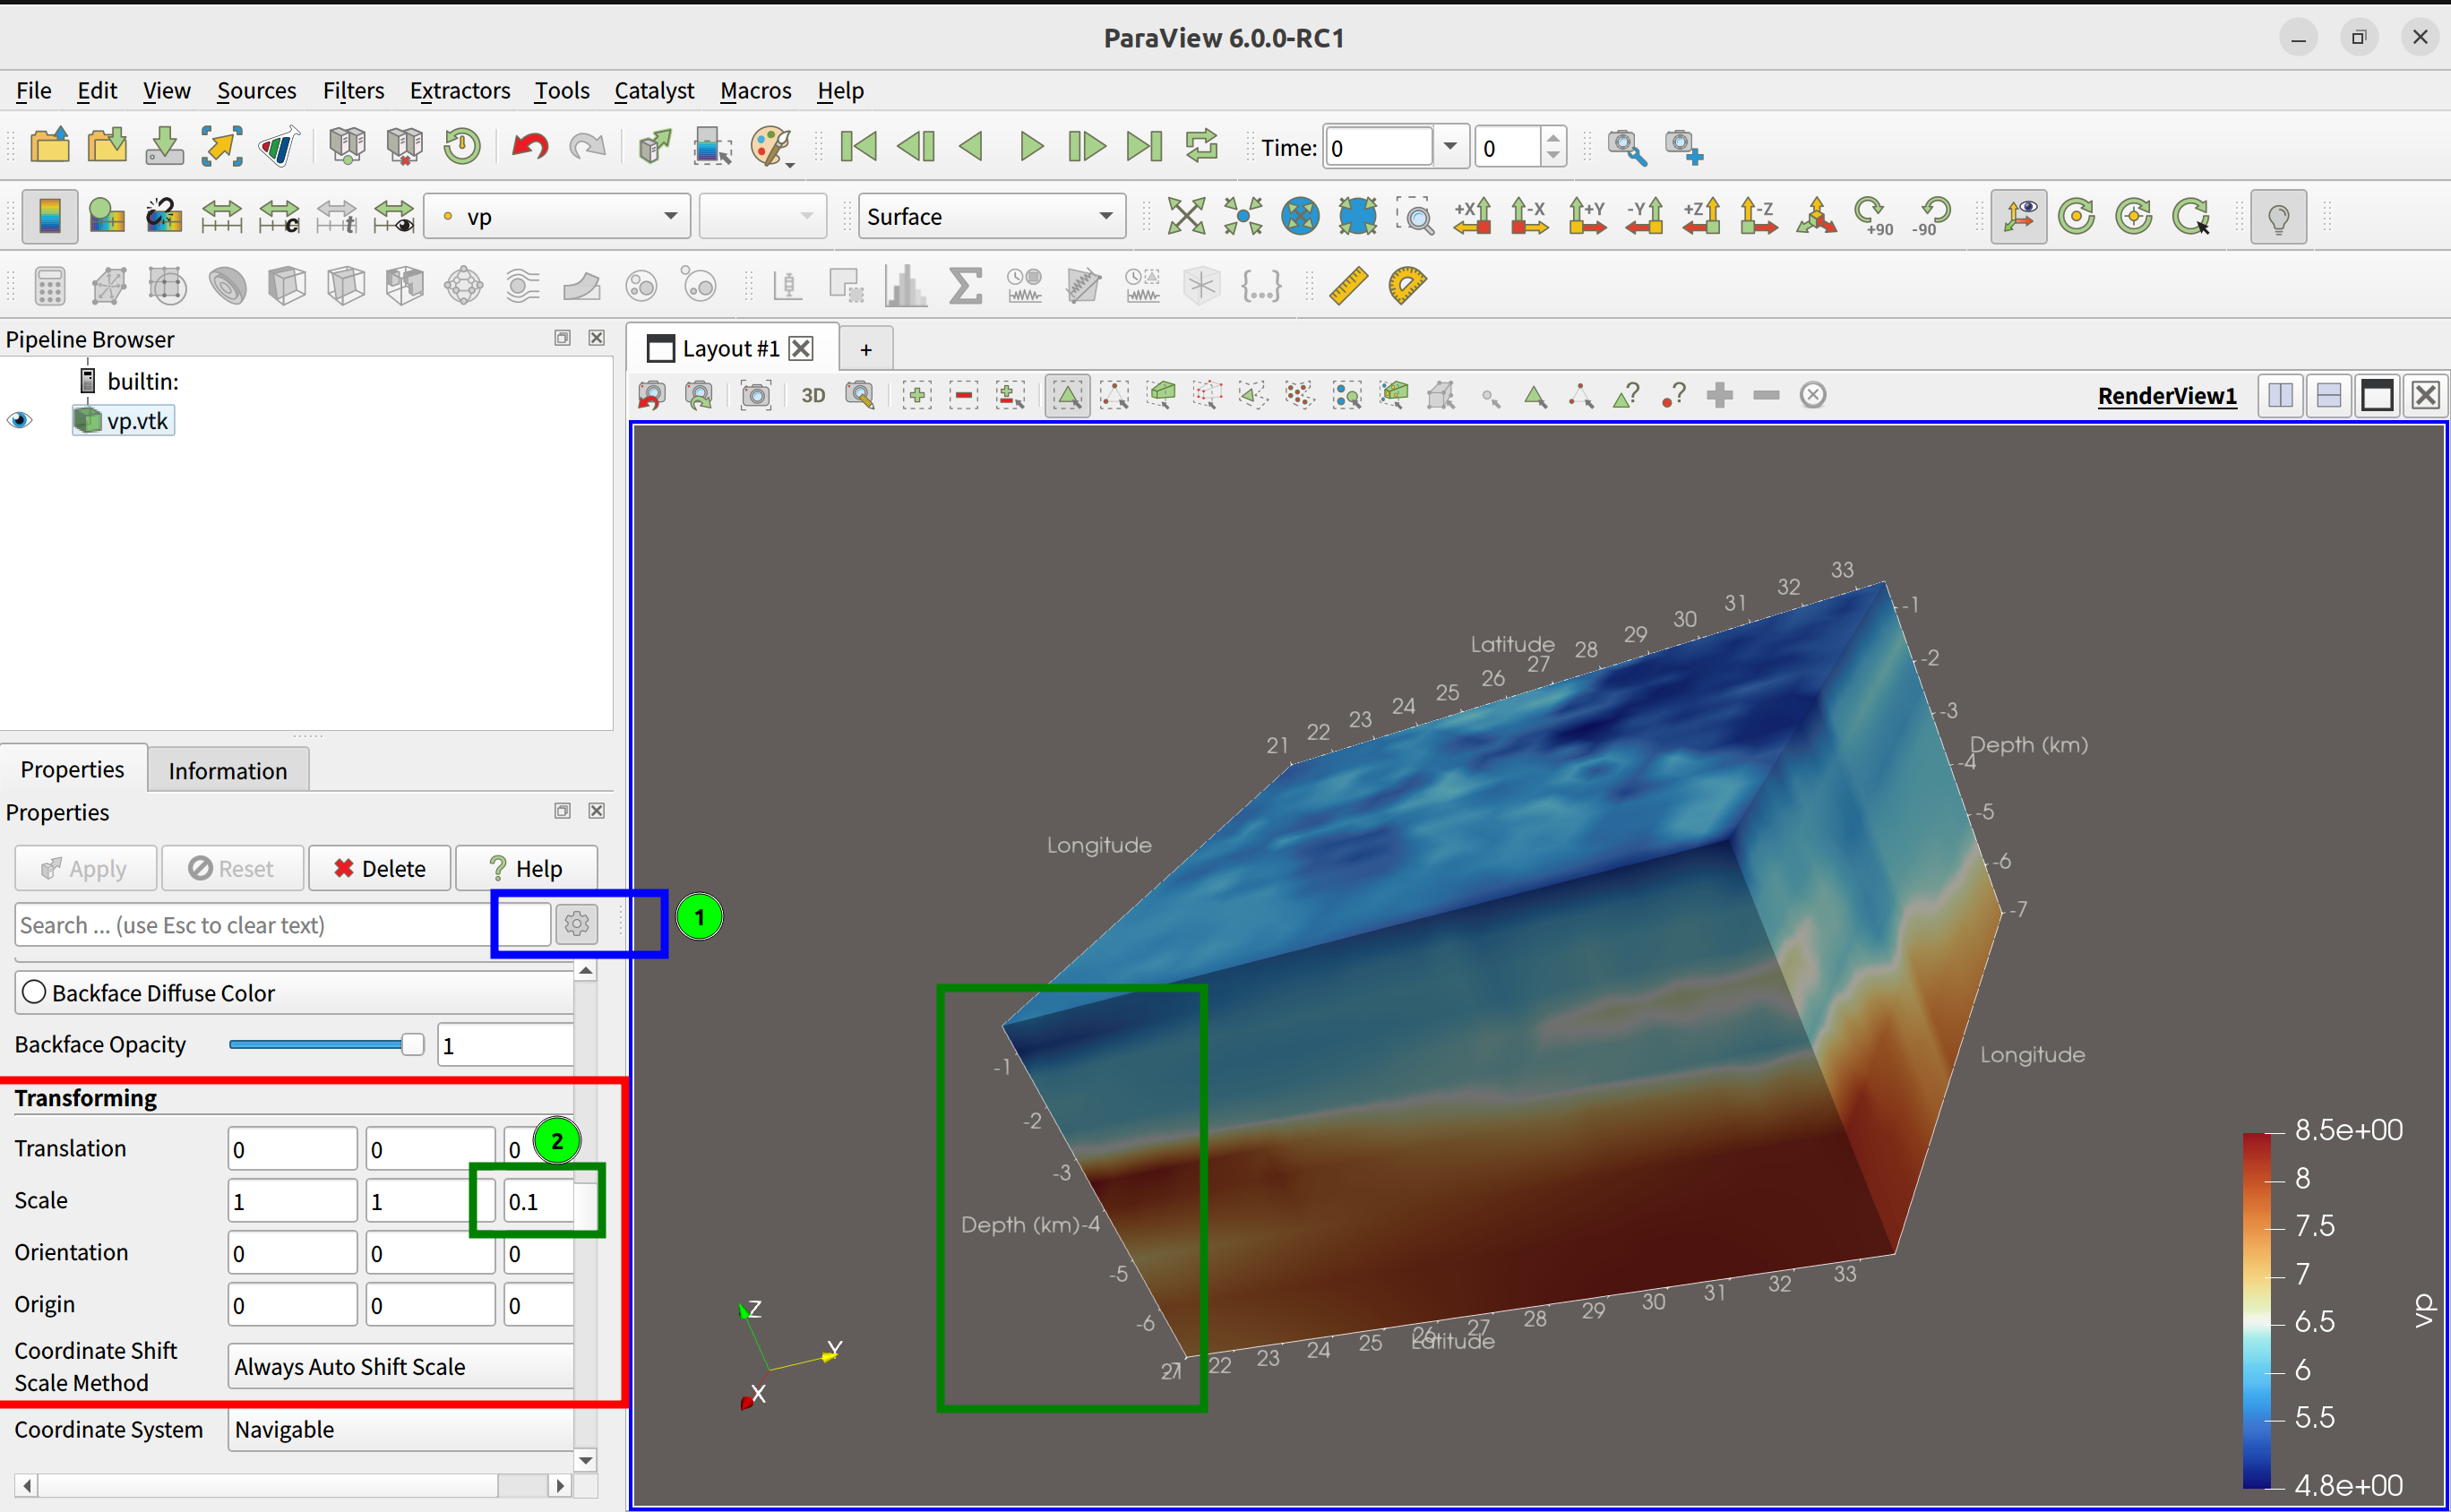Image resolution: width=2451 pixels, height=1512 pixels.
Task: Click the Play animation button
Action: click(x=1030, y=147)
